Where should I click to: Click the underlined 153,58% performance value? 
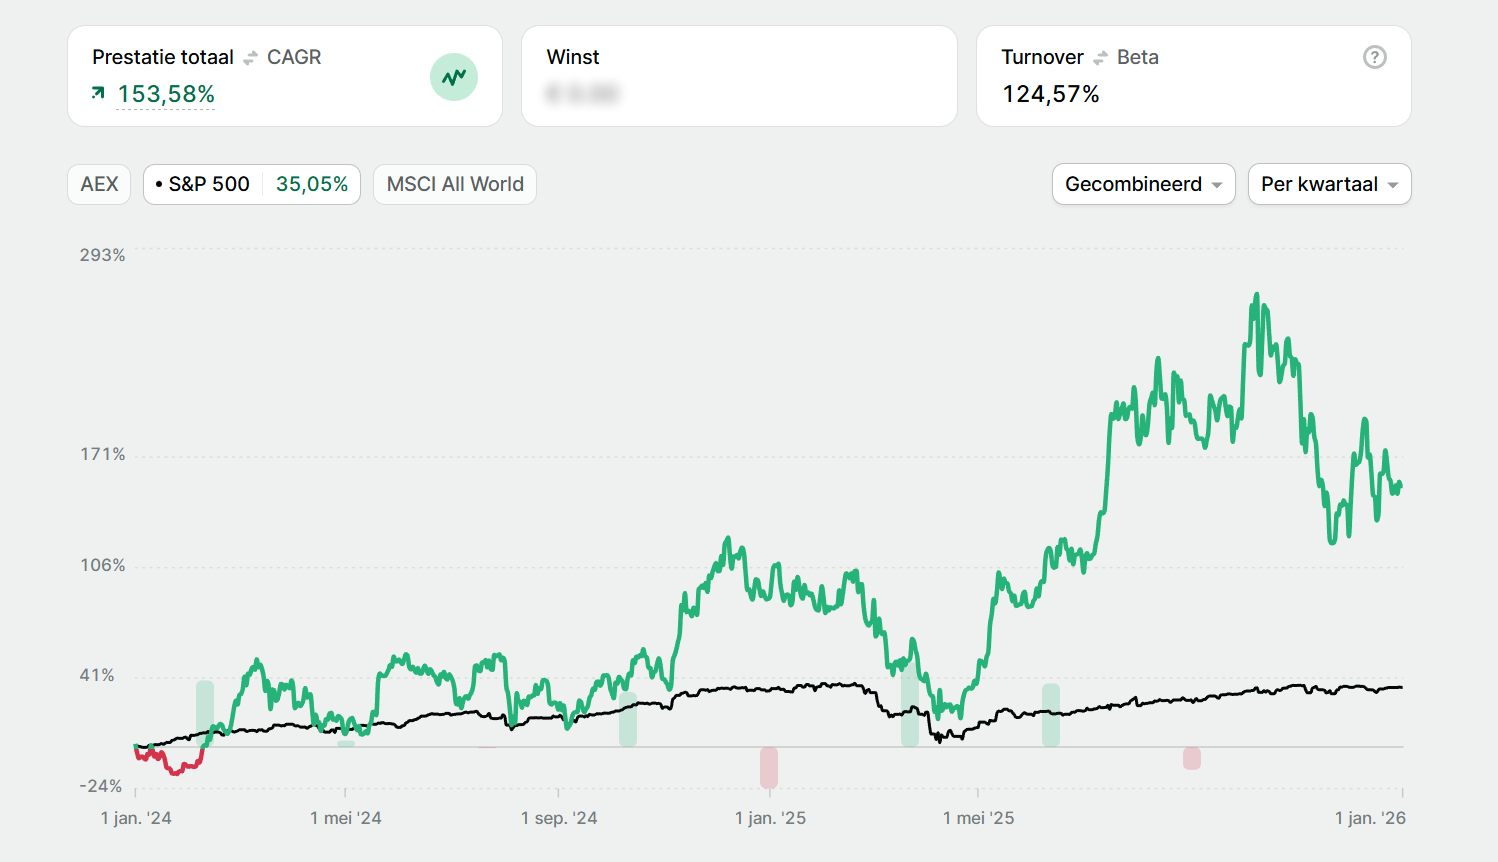pos(166,94)
